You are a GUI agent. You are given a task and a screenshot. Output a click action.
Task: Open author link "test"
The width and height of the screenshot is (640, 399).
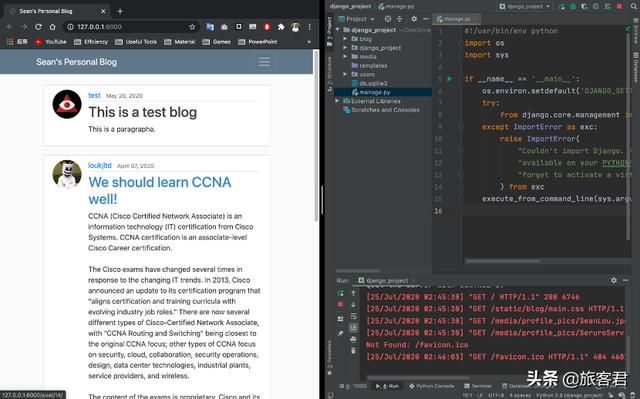click(94, 95)
